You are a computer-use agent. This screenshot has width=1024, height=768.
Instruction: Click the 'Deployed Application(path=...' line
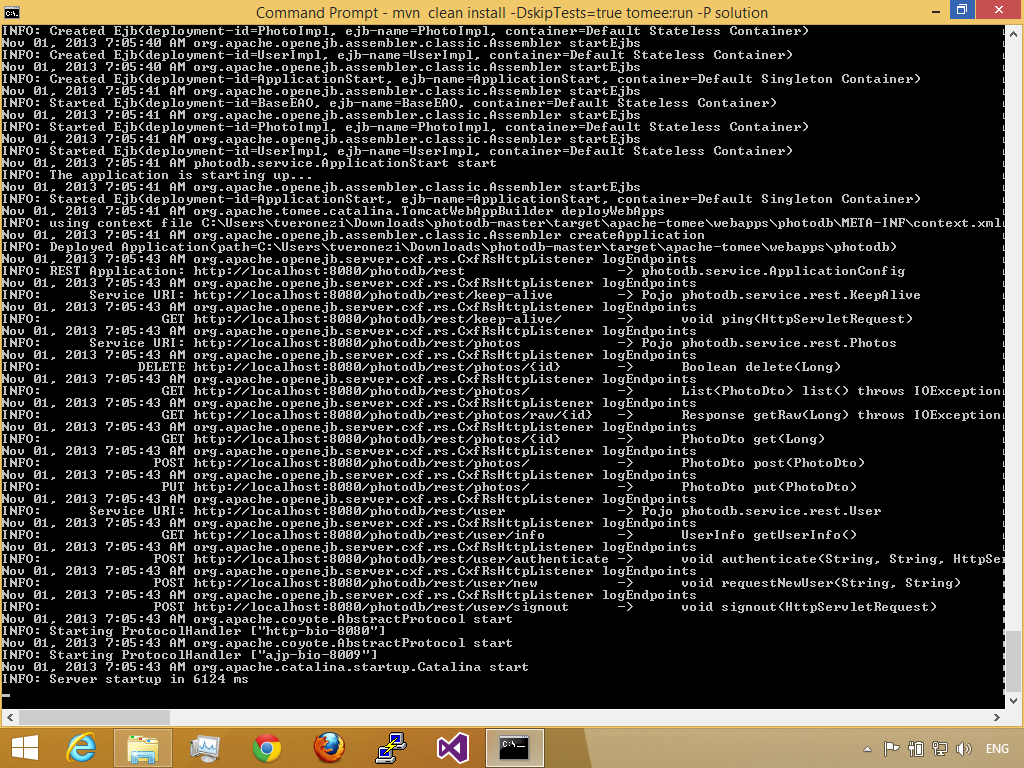(449, 247)
